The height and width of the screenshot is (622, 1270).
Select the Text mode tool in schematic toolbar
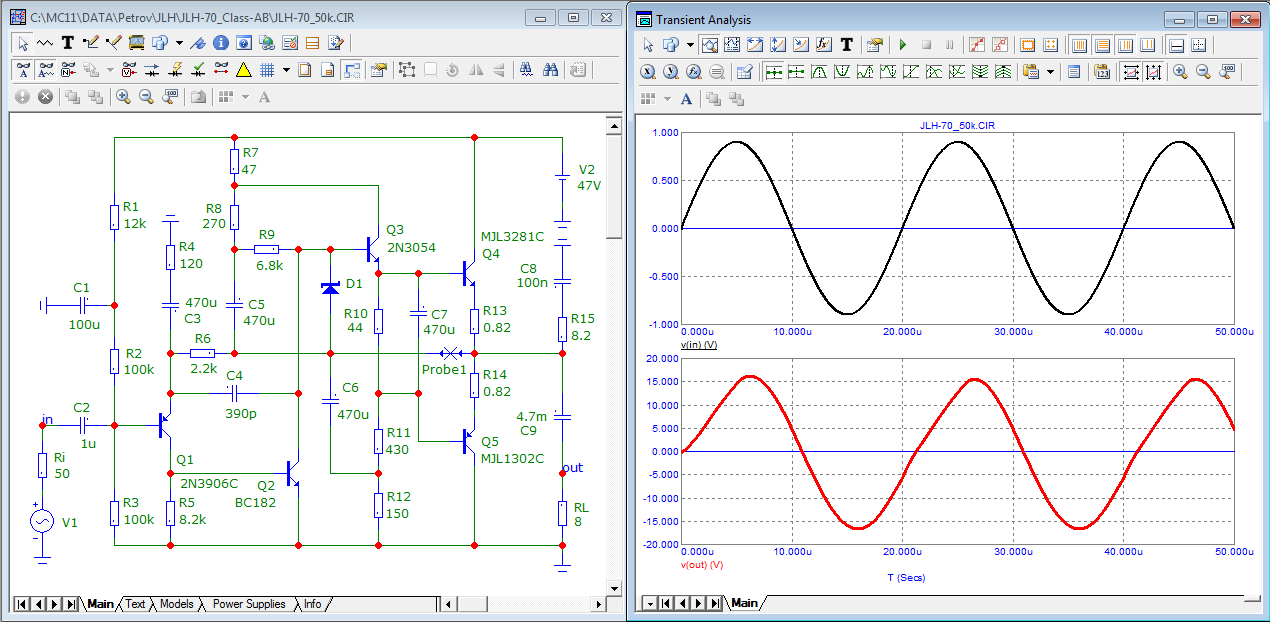click(68, 43)
